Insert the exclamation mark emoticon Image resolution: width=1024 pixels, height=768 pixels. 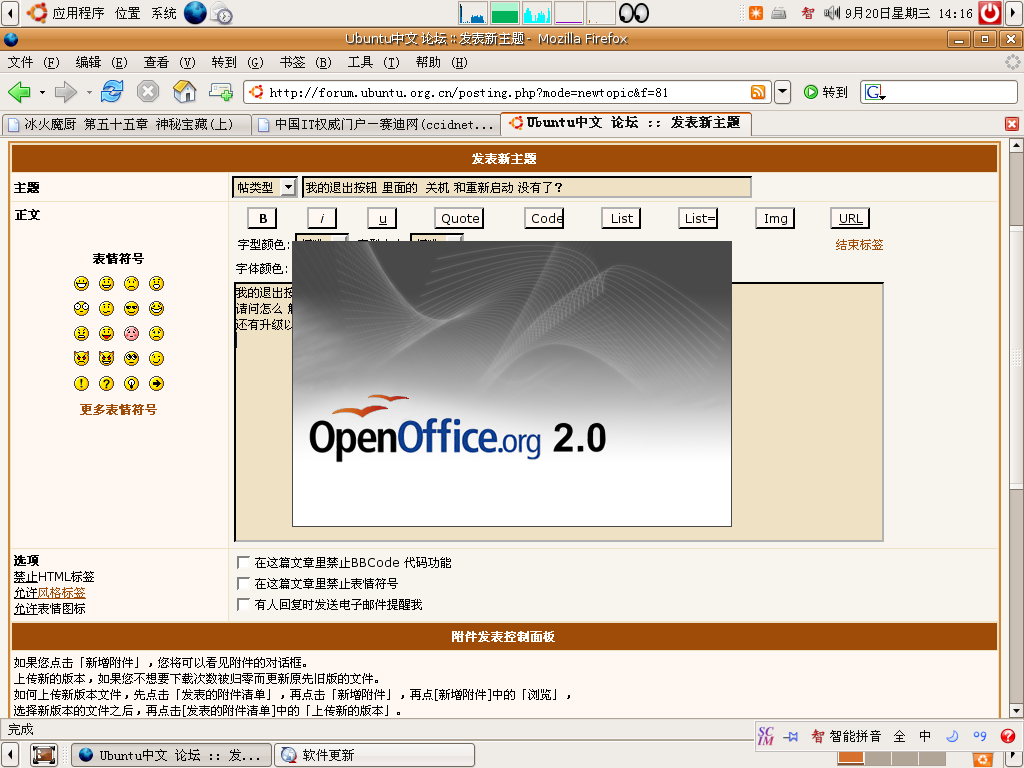[x=81, y=383]
